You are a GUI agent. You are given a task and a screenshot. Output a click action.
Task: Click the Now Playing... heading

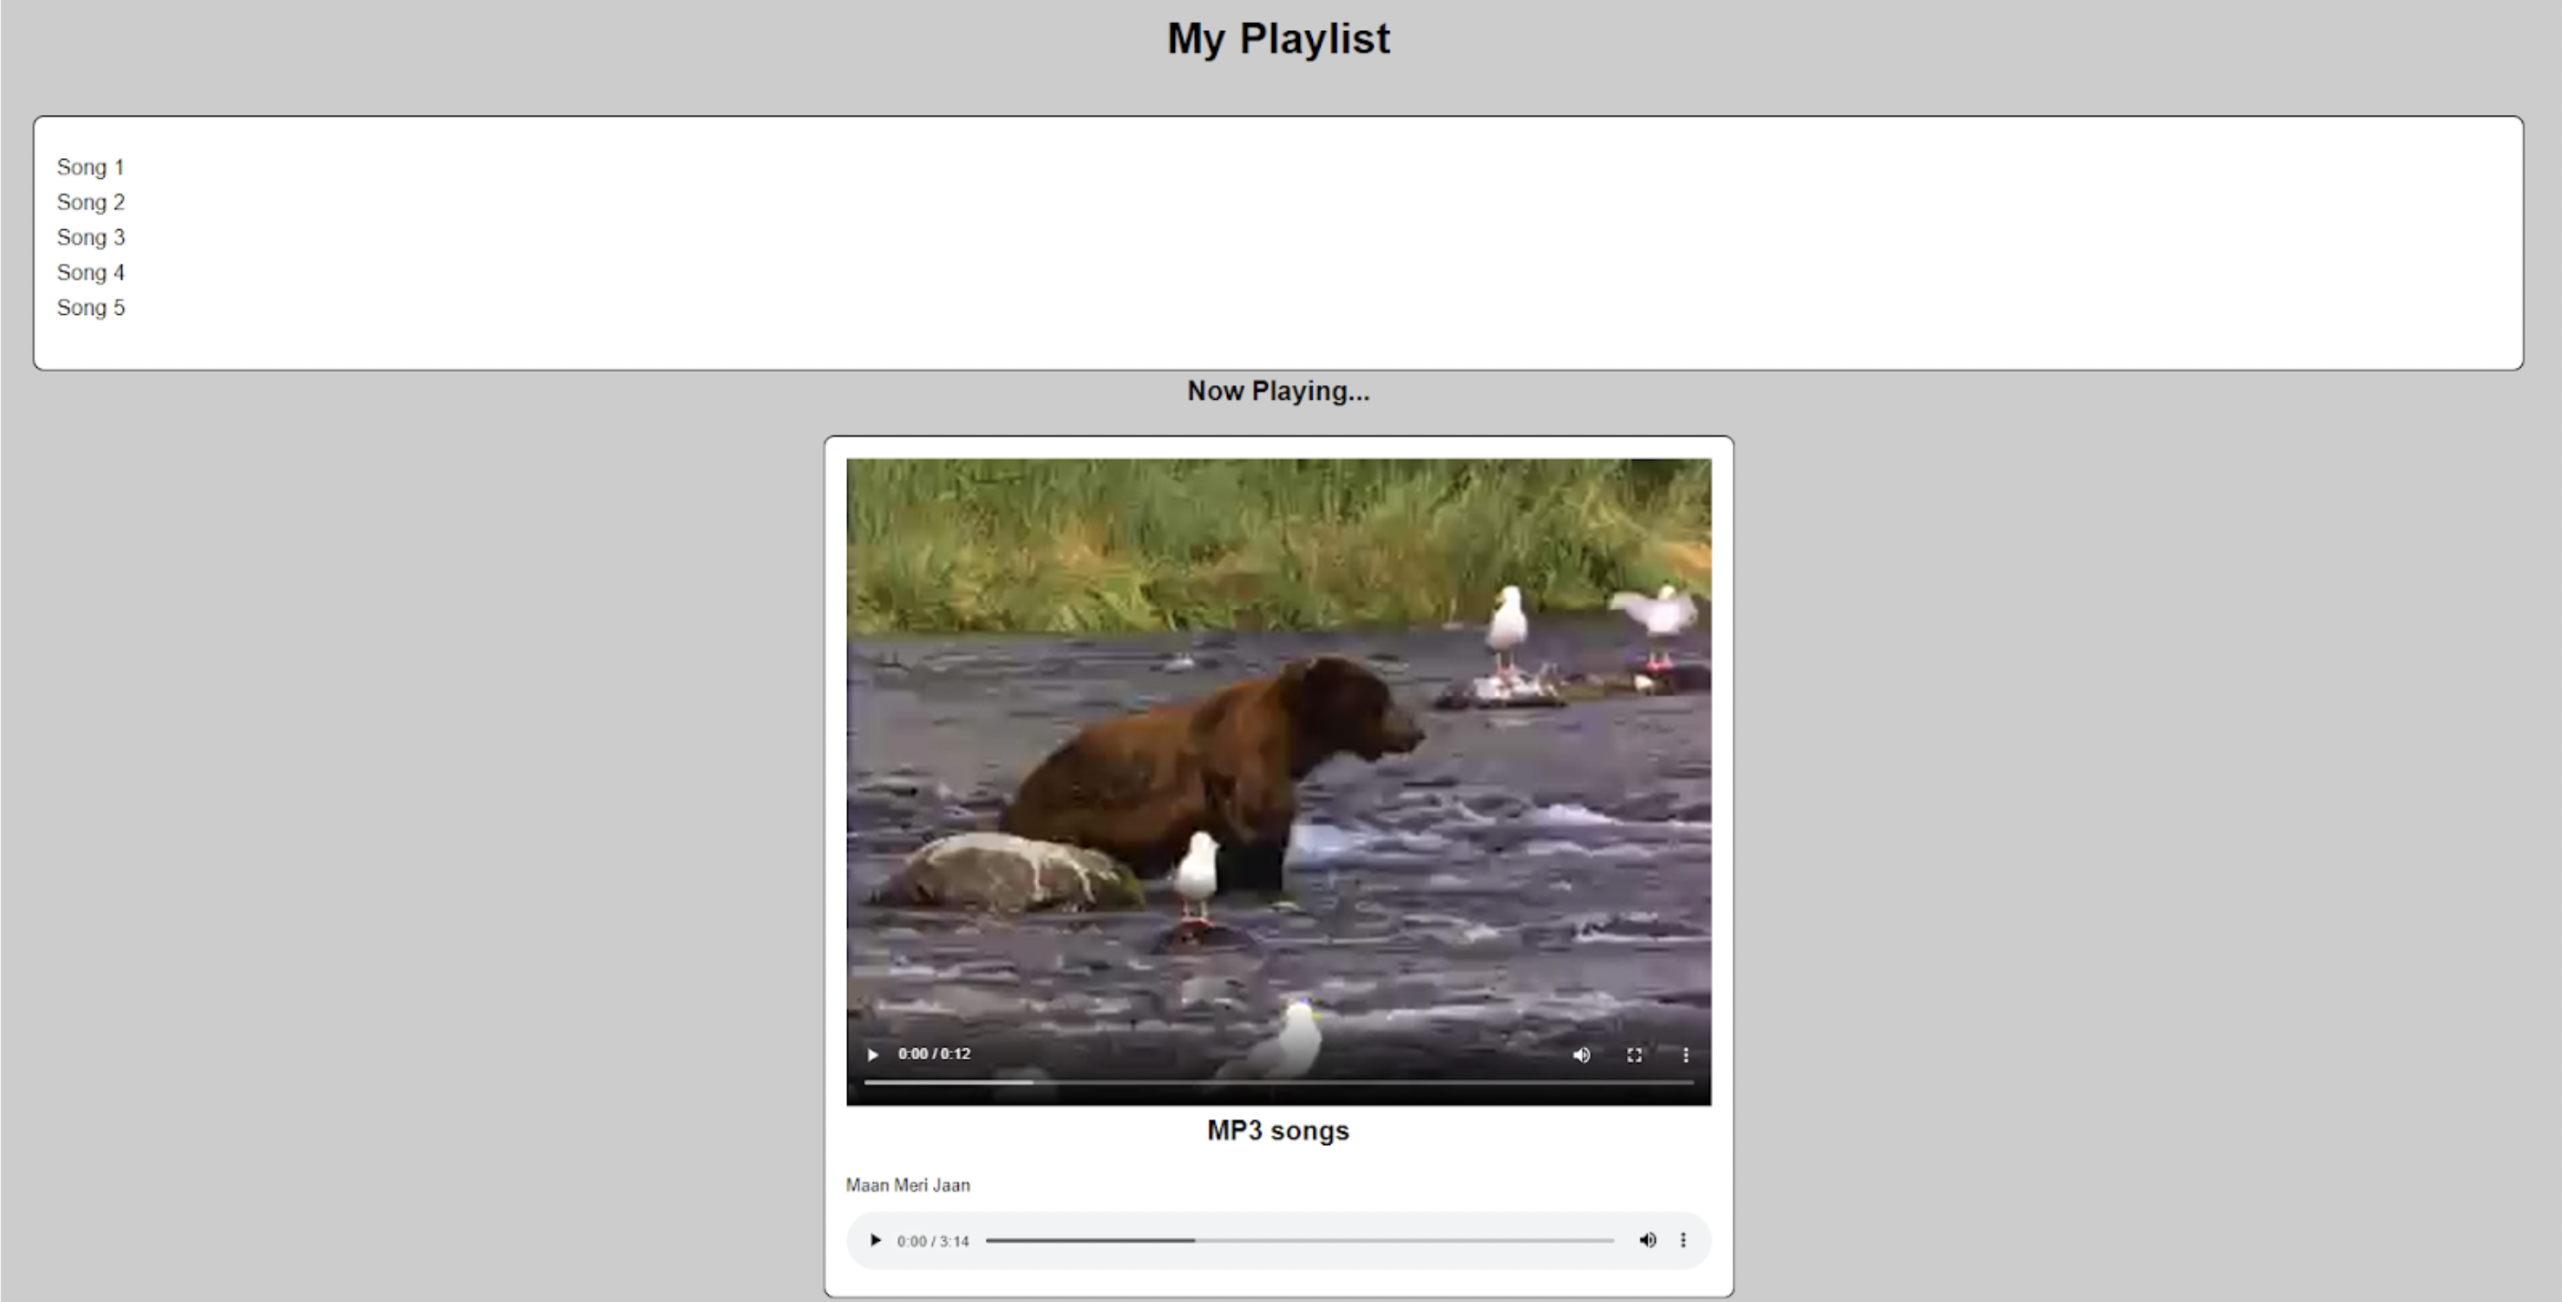coord(1278,391)
